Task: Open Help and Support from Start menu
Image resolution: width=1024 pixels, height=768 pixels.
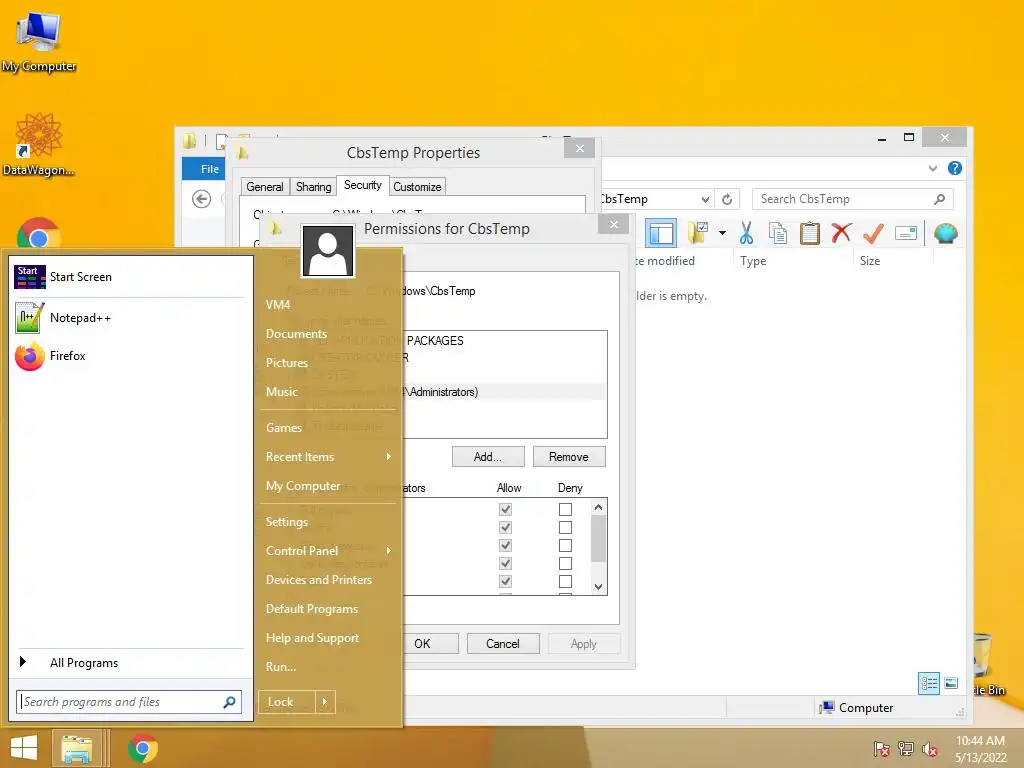Action: coord(312,637)
